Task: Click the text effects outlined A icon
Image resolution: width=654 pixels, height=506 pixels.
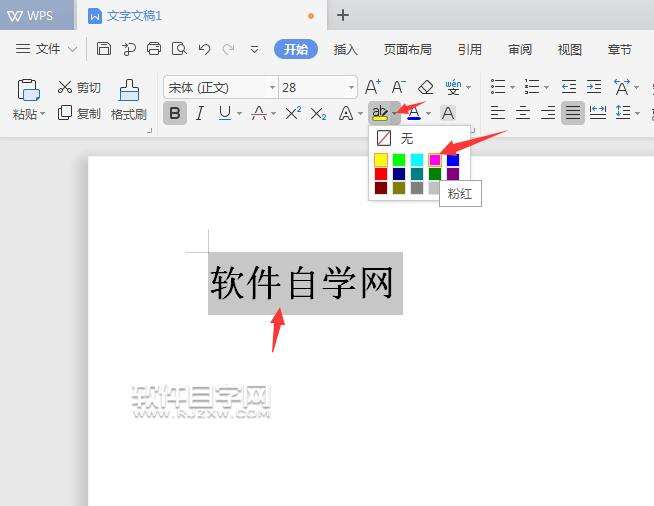Action: pyautogui.click(x=346, y=113)
